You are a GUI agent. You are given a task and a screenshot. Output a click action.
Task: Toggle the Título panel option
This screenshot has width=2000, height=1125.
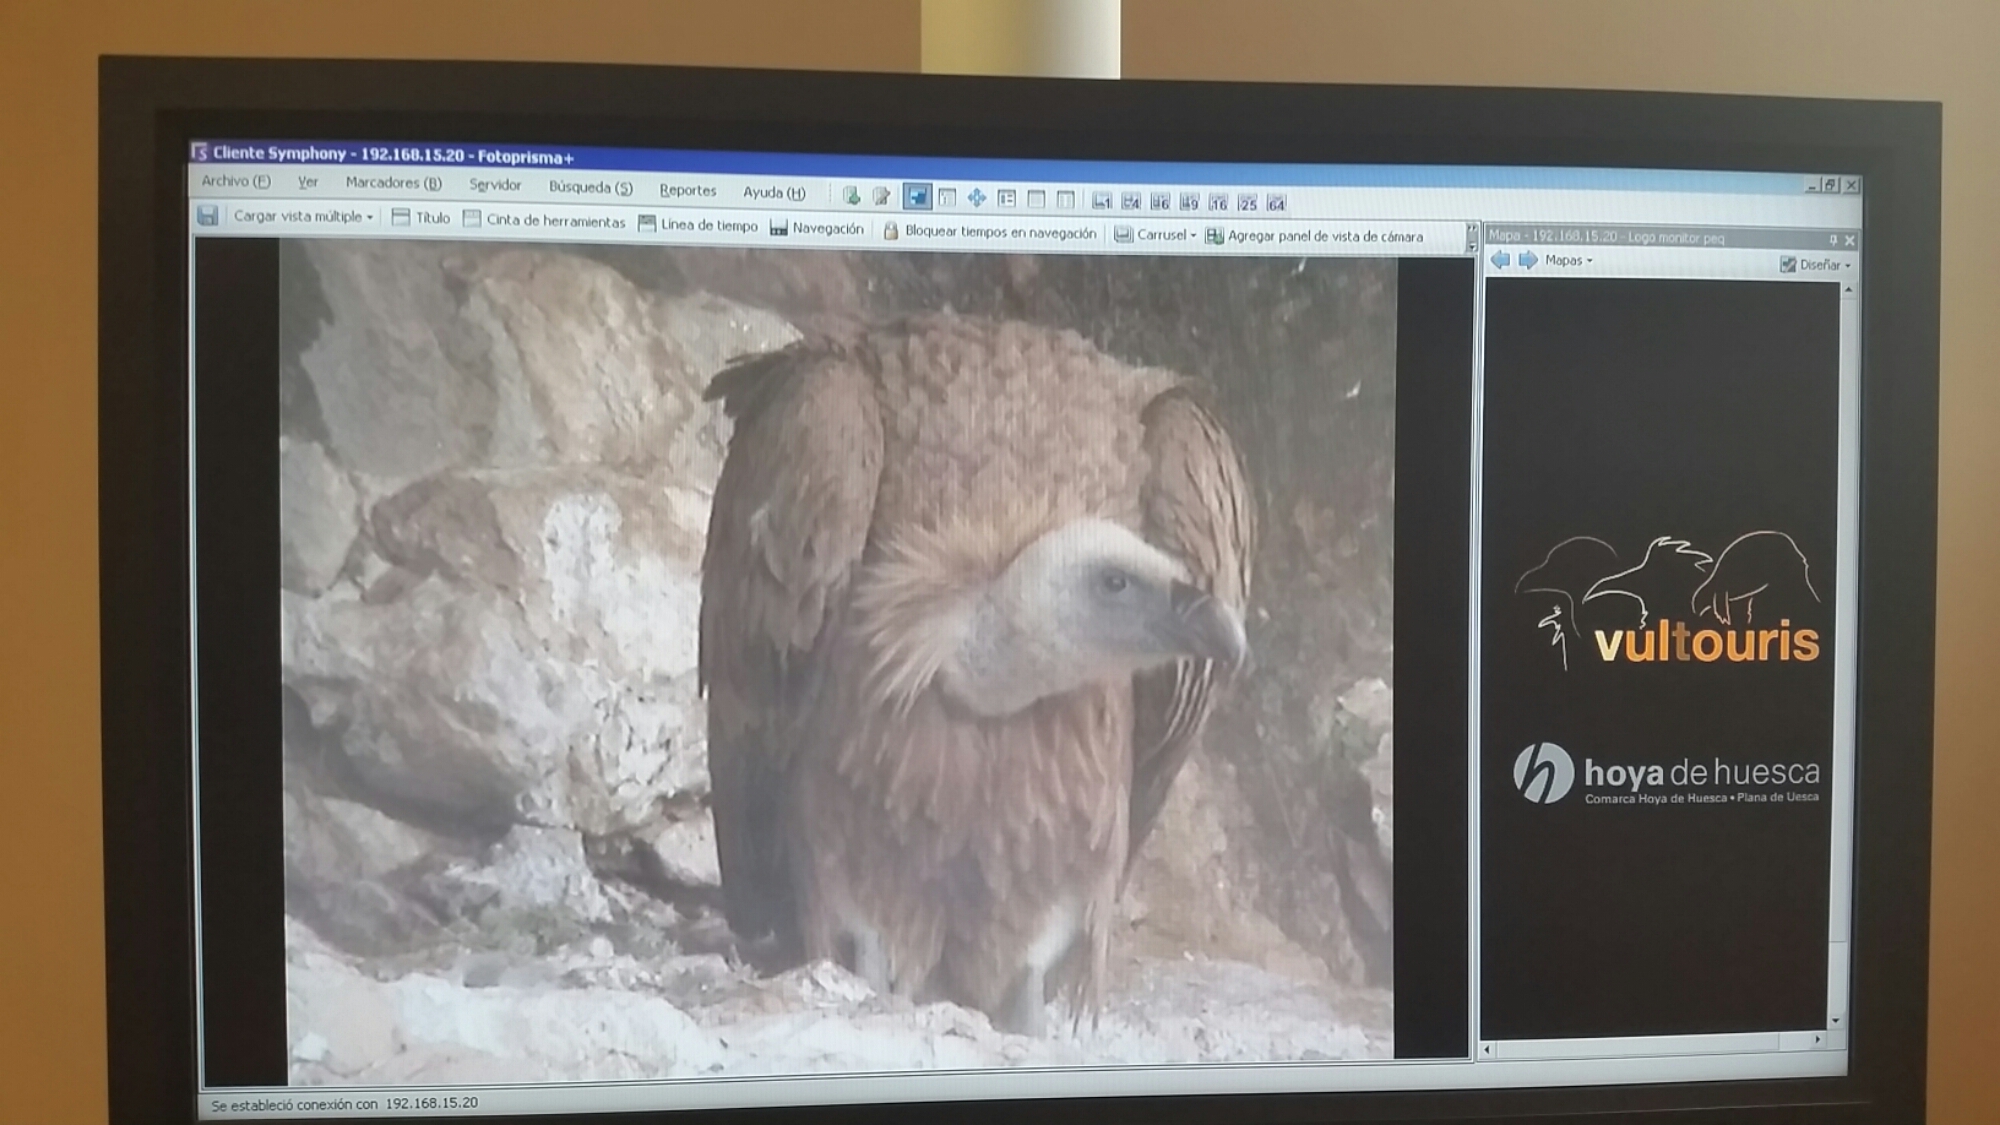[421, 218]
